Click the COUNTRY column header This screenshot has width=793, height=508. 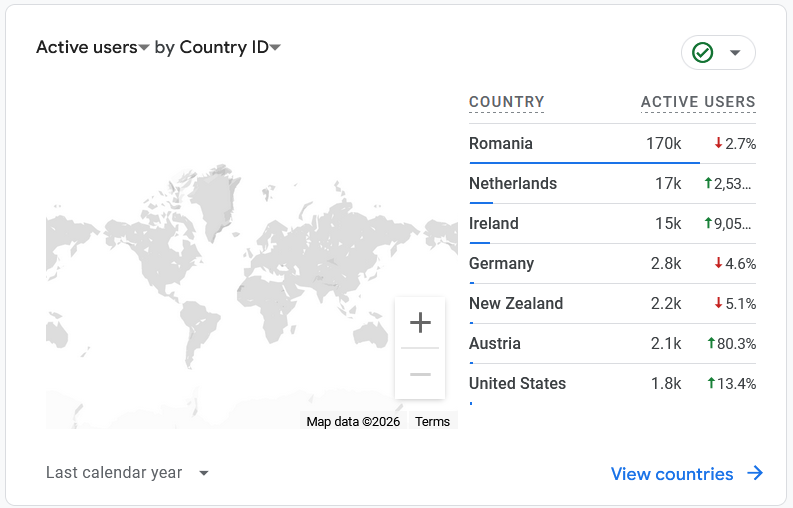[506, 102]
